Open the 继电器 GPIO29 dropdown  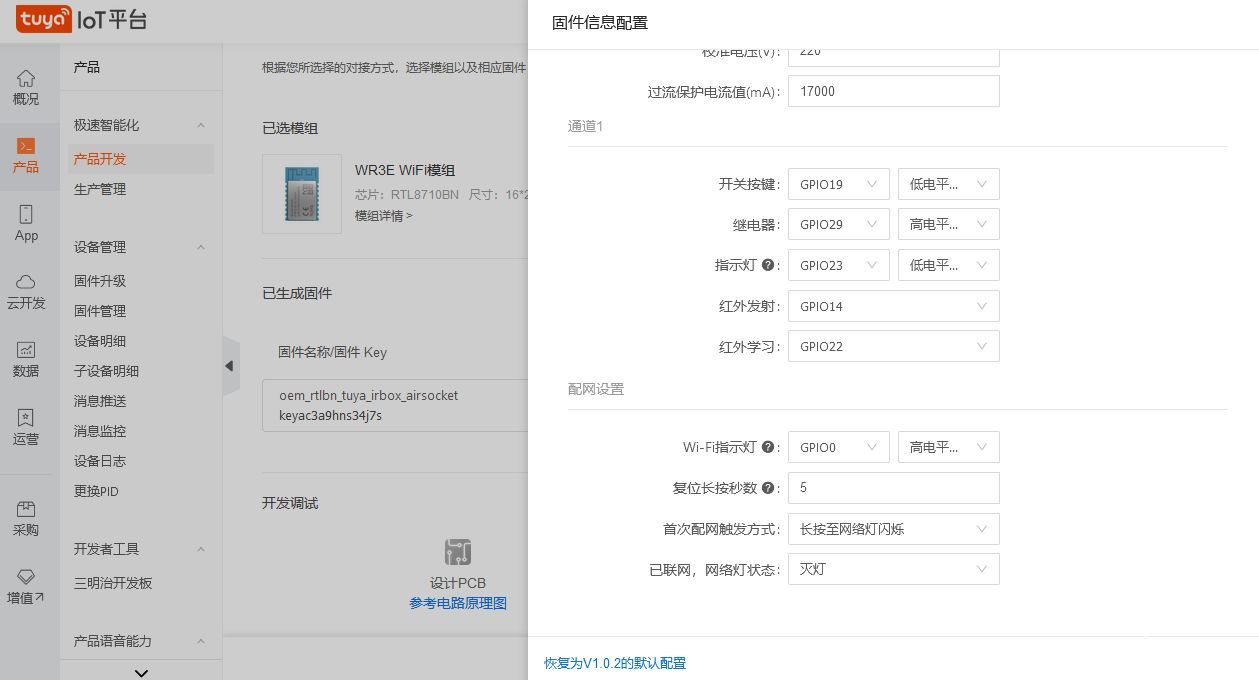pos(838,224)
